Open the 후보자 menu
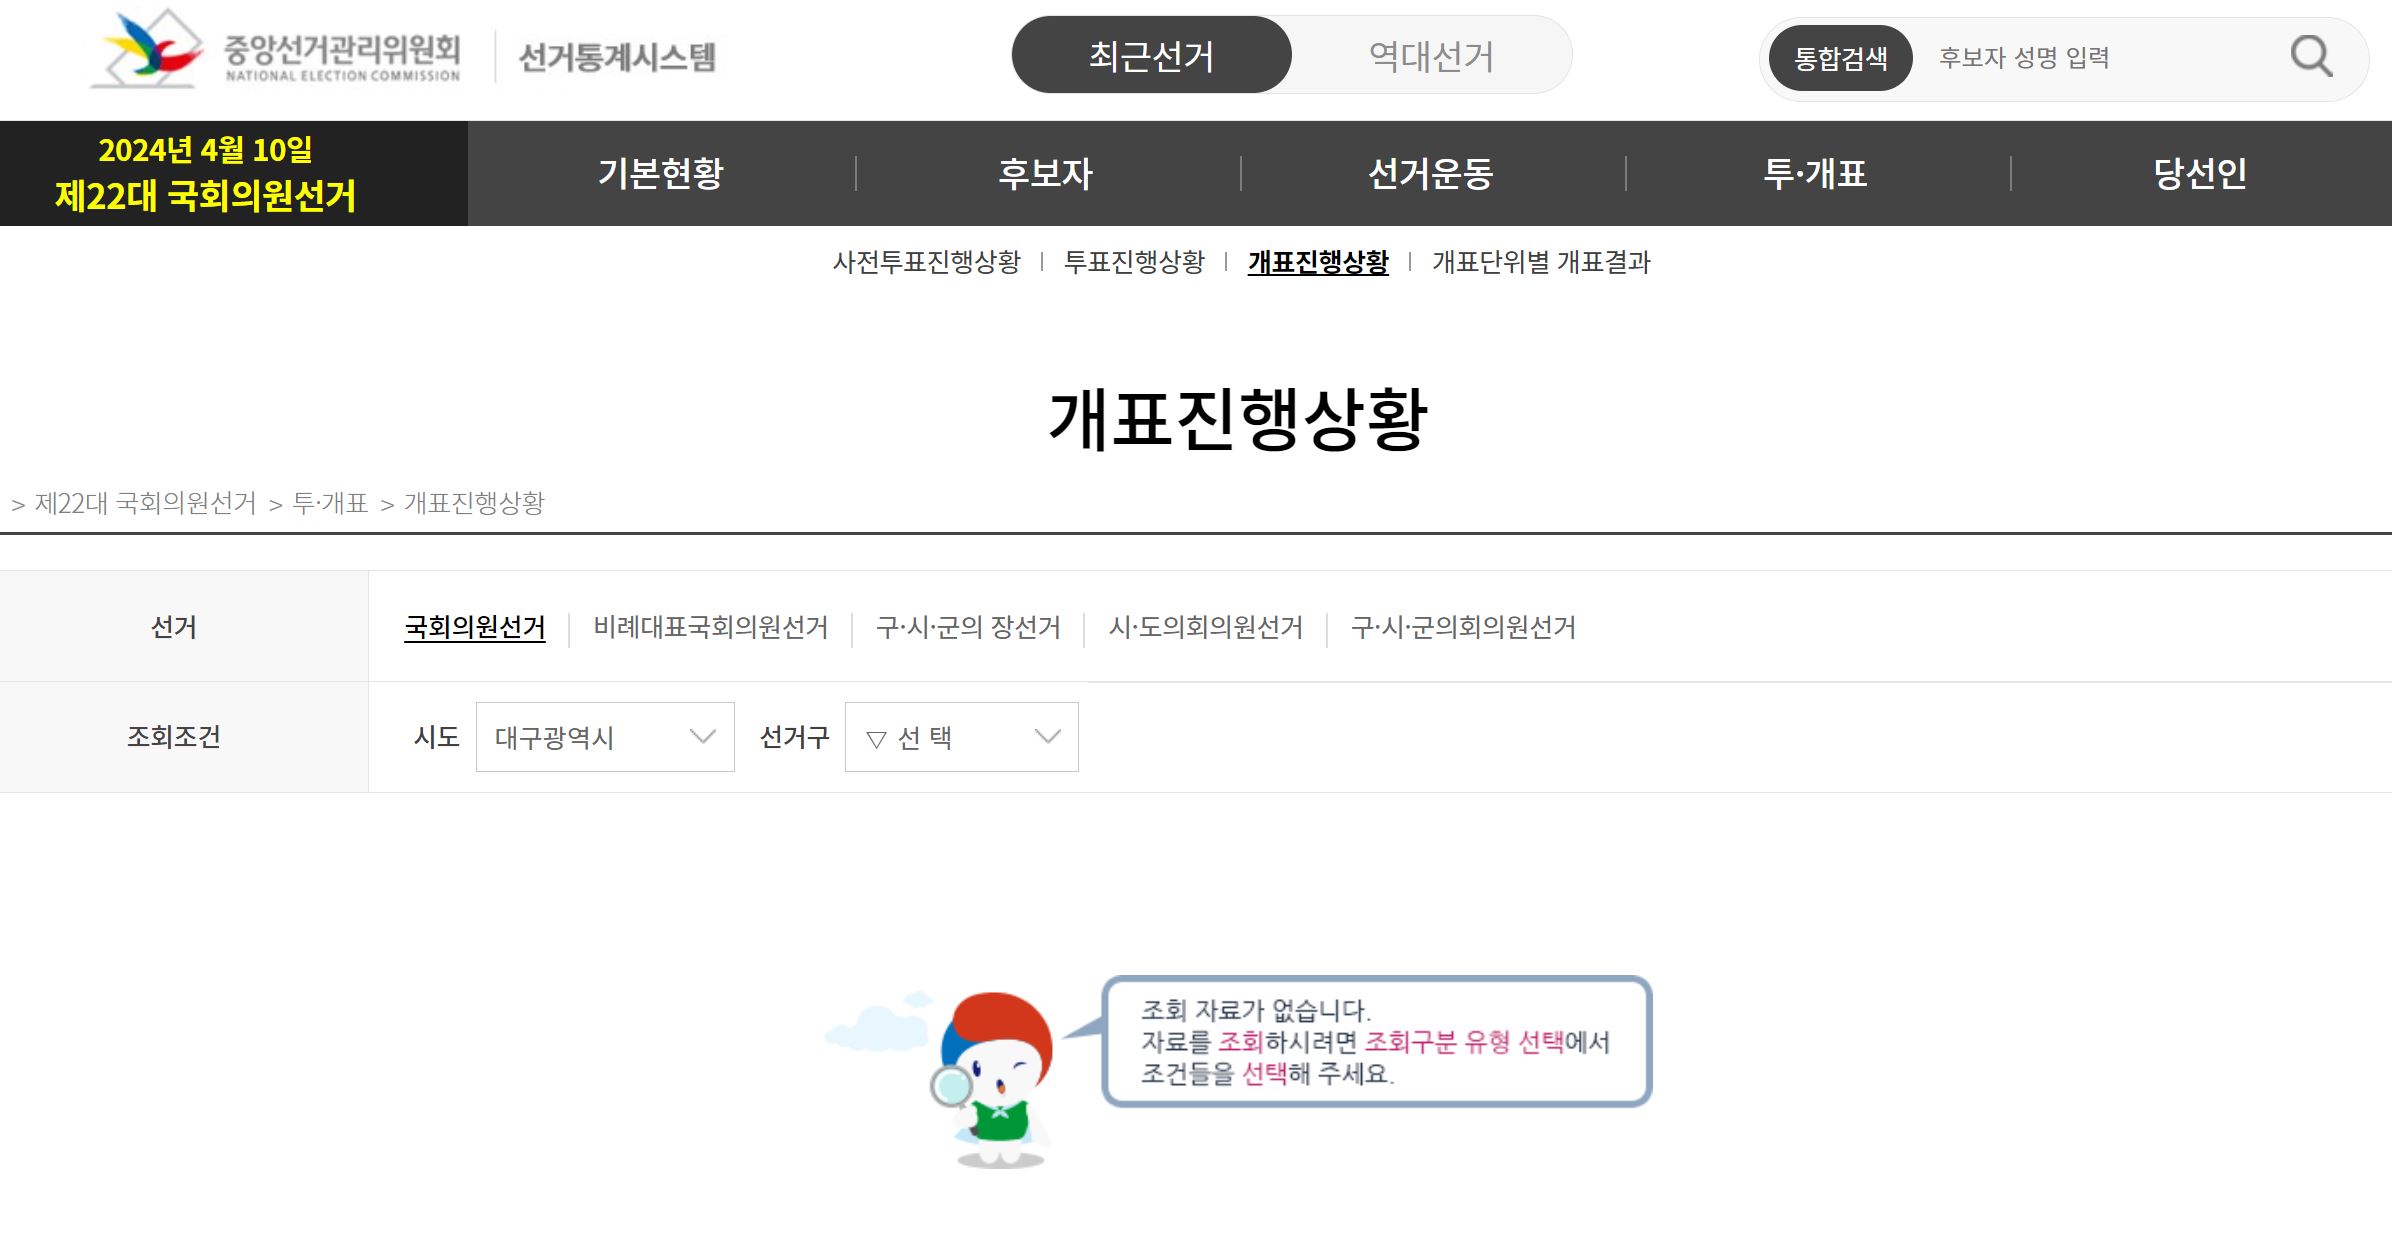This screenshot has width=2392, height=1259. coord(1046,173)
